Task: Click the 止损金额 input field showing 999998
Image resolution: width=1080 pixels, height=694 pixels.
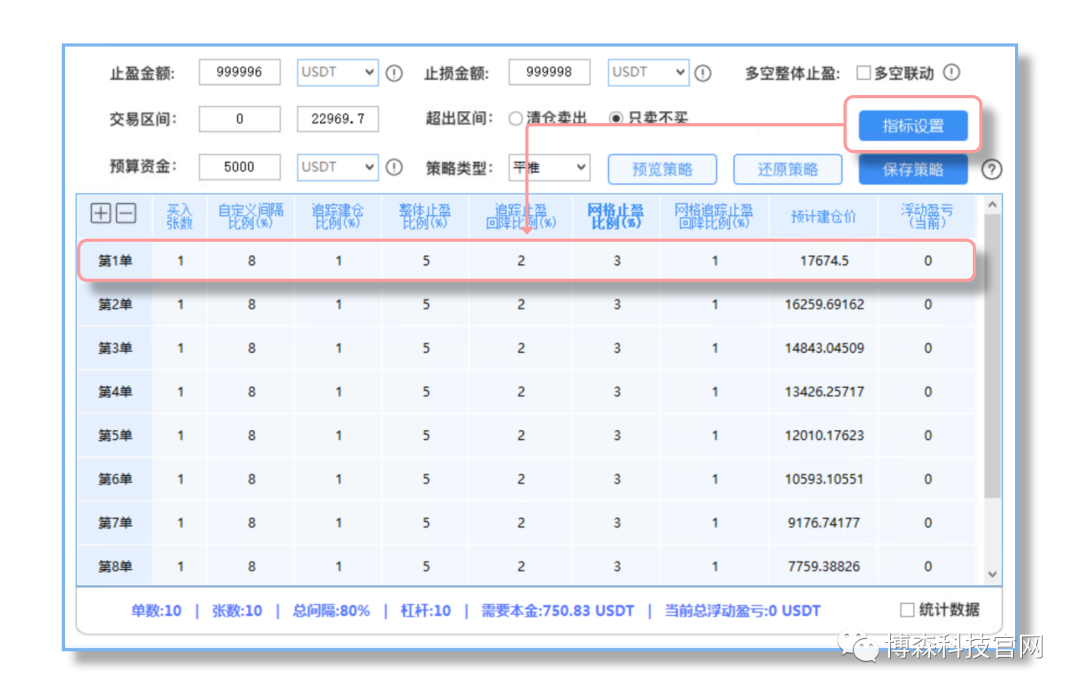Action: point(549,72)
